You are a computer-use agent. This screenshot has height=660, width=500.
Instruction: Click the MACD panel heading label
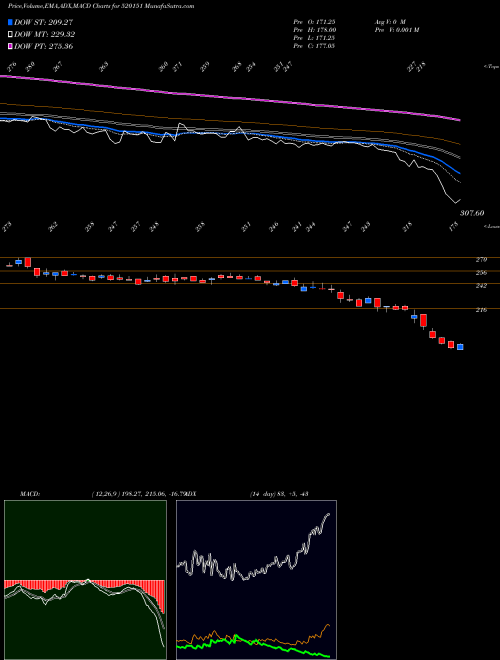click(x=29, y=494)
